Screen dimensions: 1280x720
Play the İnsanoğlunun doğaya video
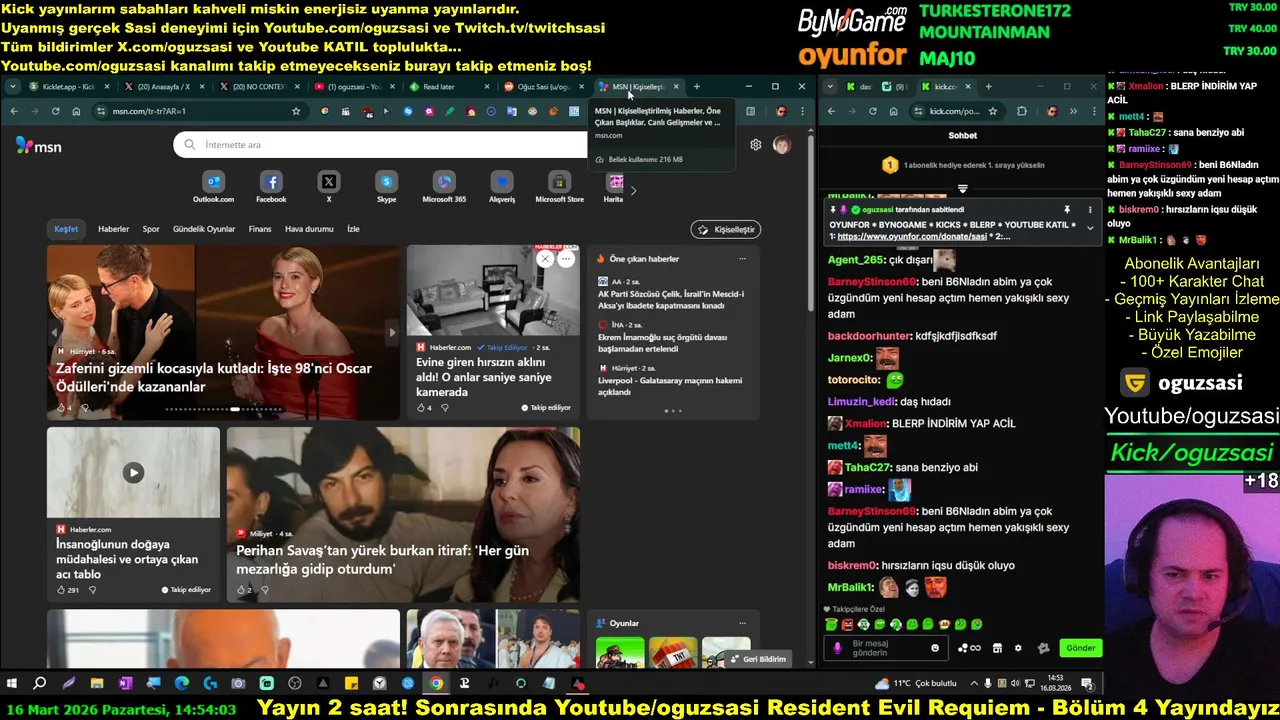point(133,472)
